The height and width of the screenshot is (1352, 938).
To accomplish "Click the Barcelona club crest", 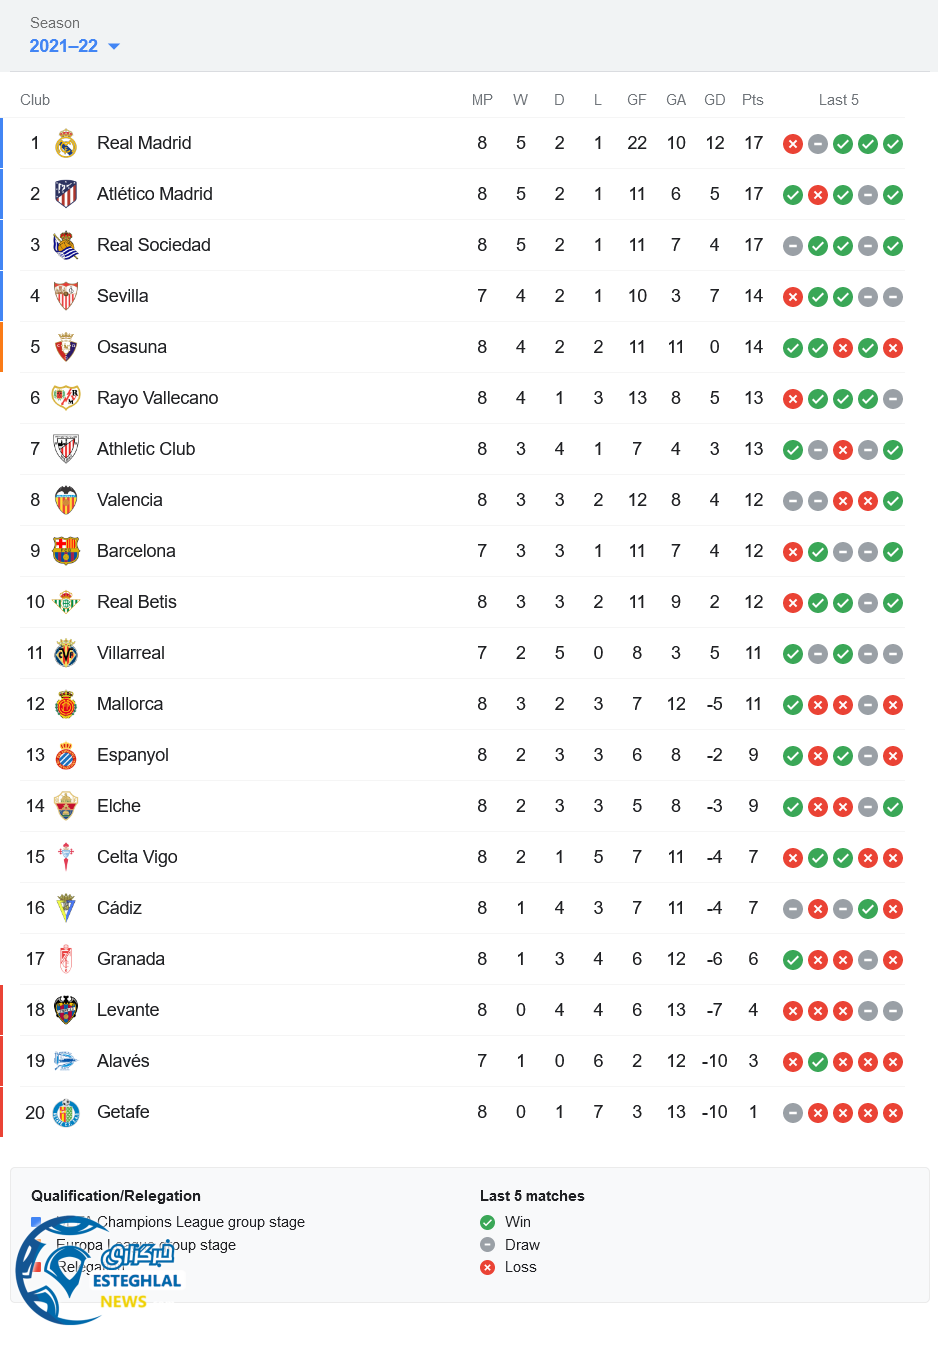I will (66, 551).
